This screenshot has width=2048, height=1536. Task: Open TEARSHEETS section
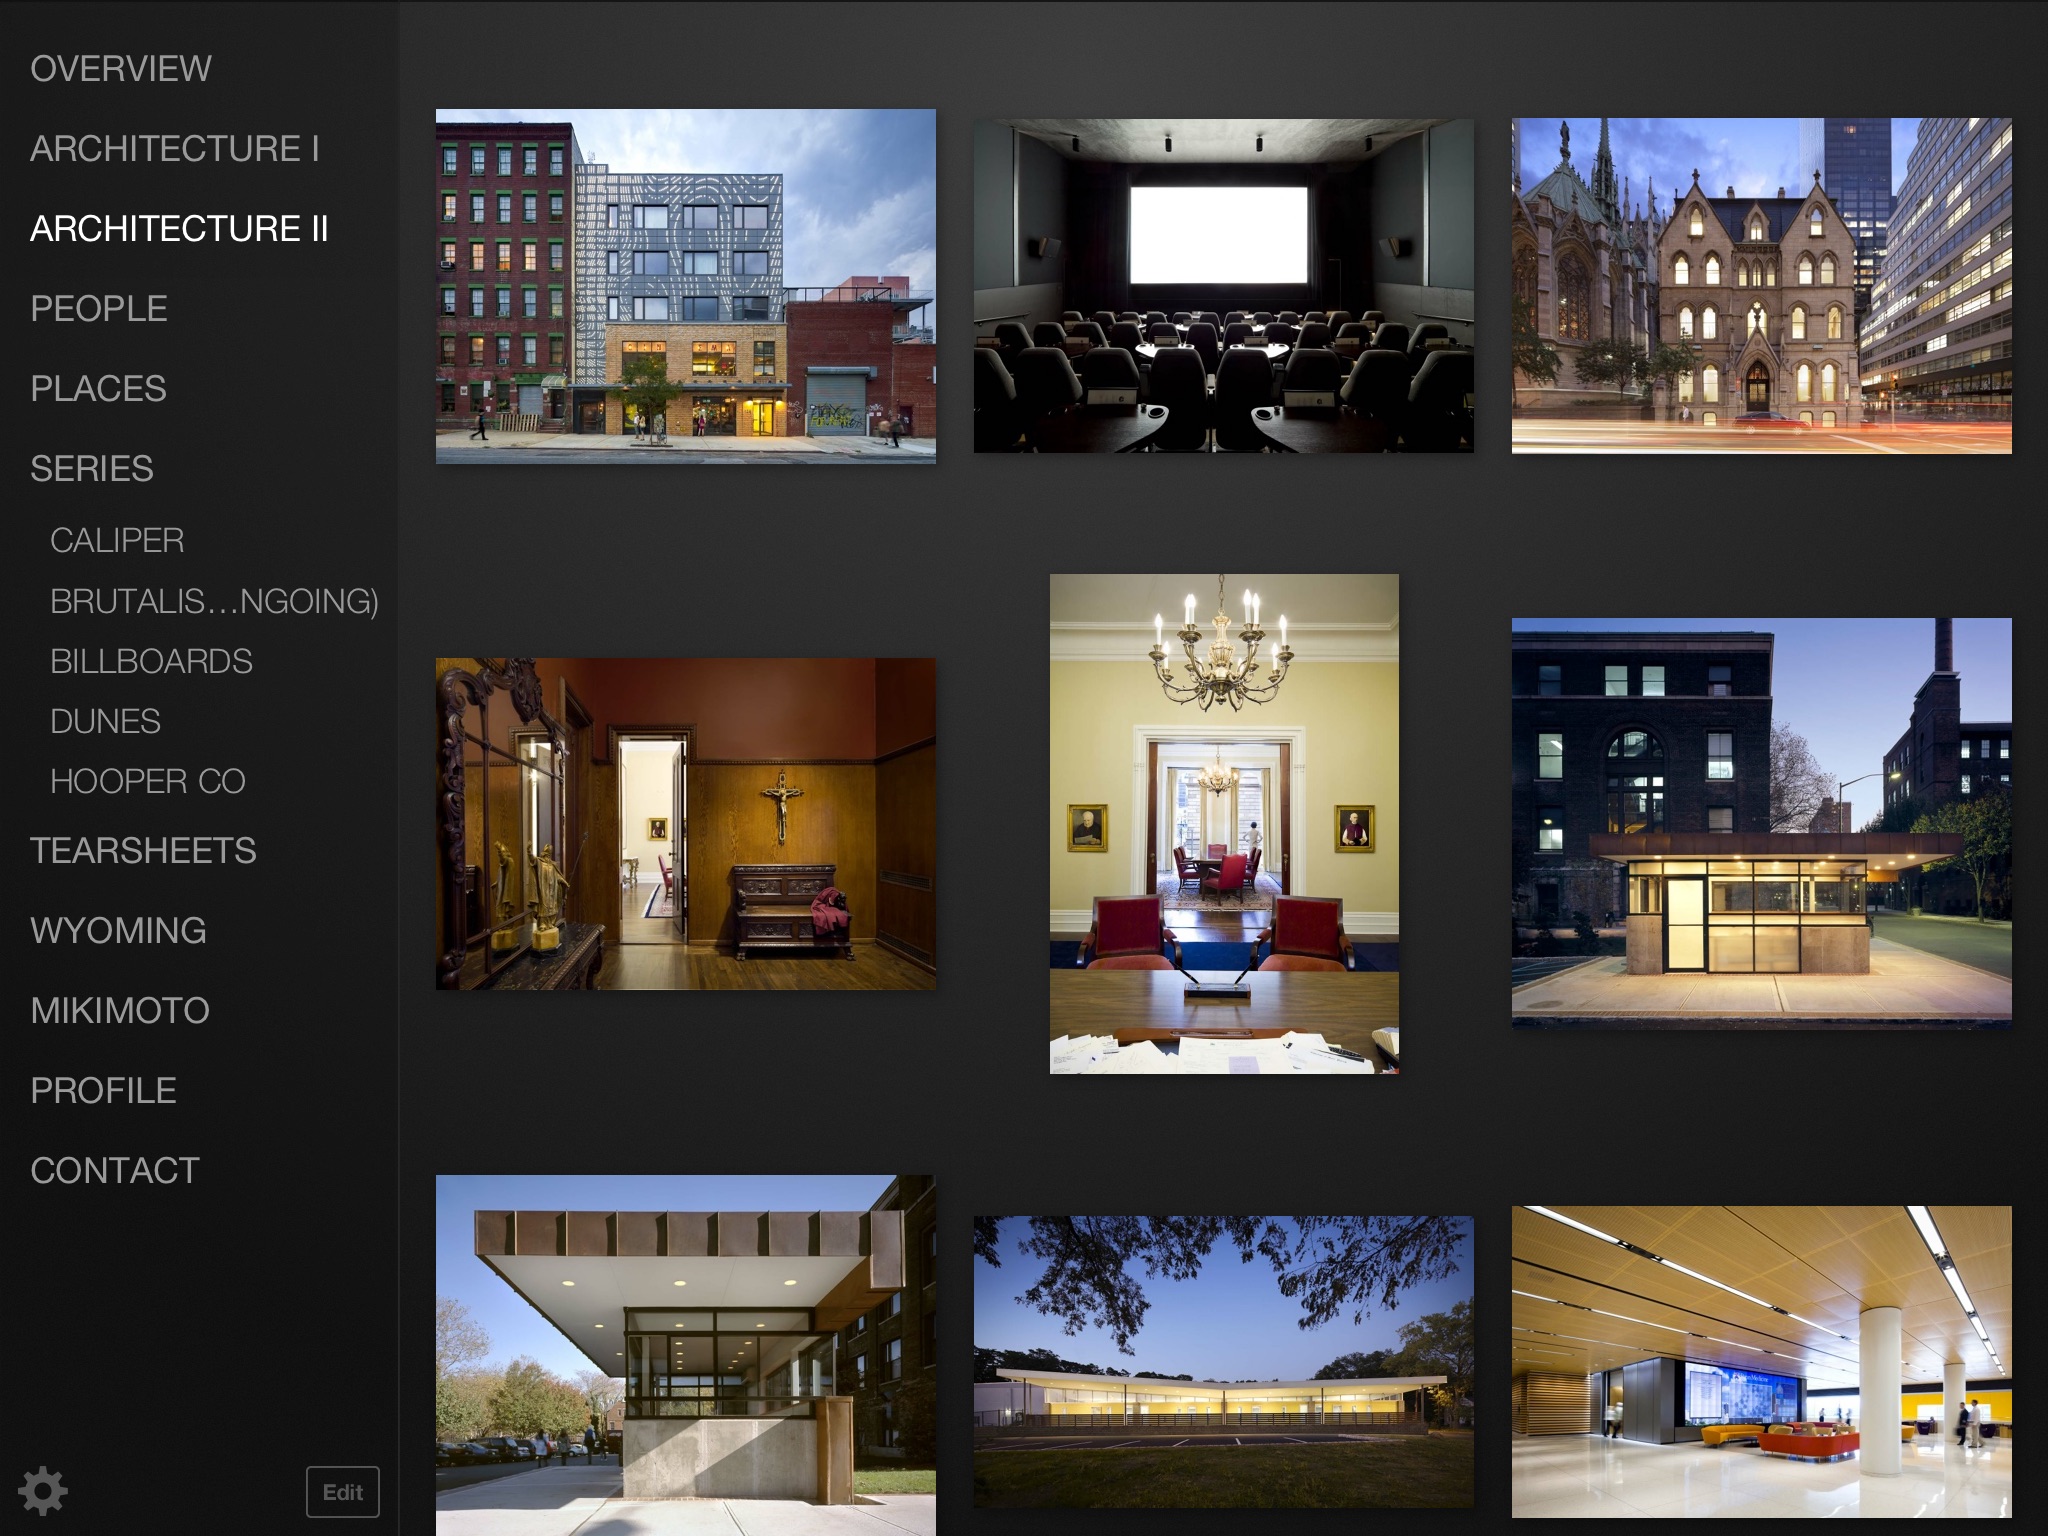(x=144, y=850)
